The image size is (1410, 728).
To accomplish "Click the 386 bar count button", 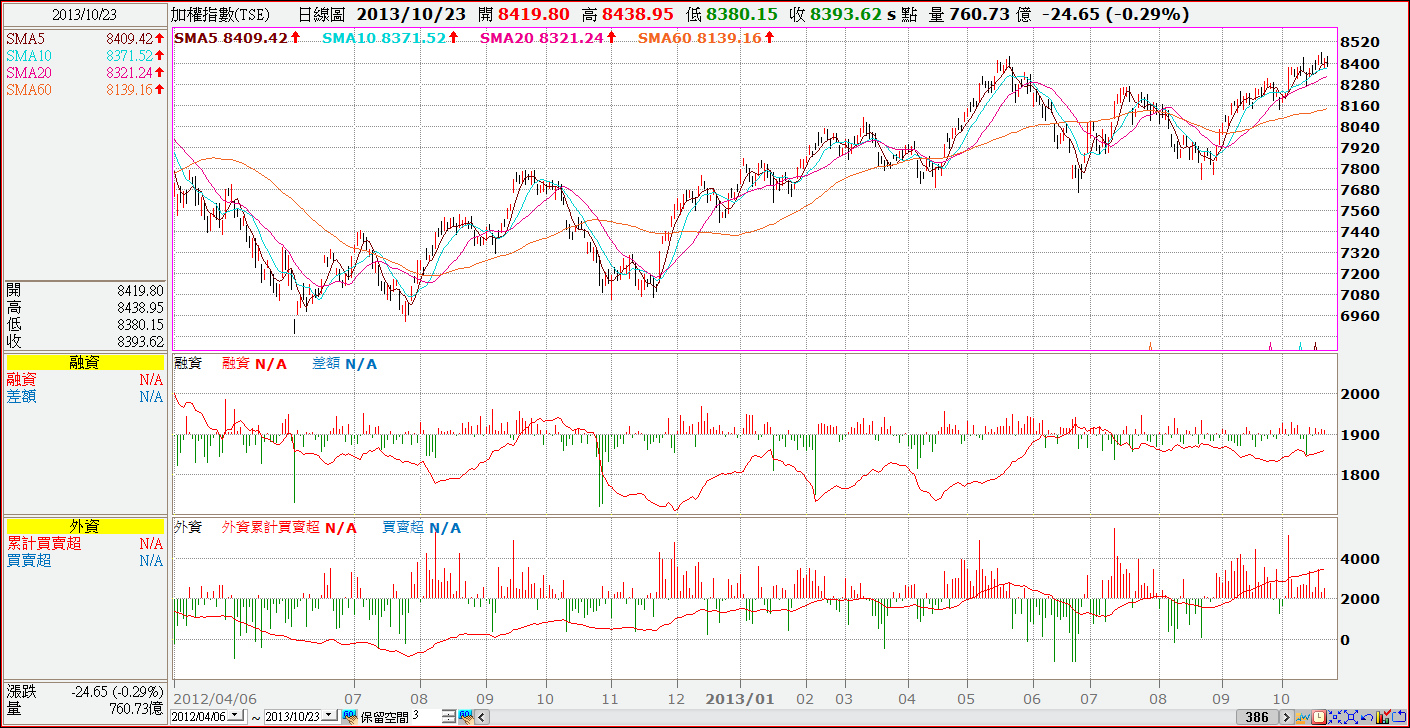I will (1257, 717).
